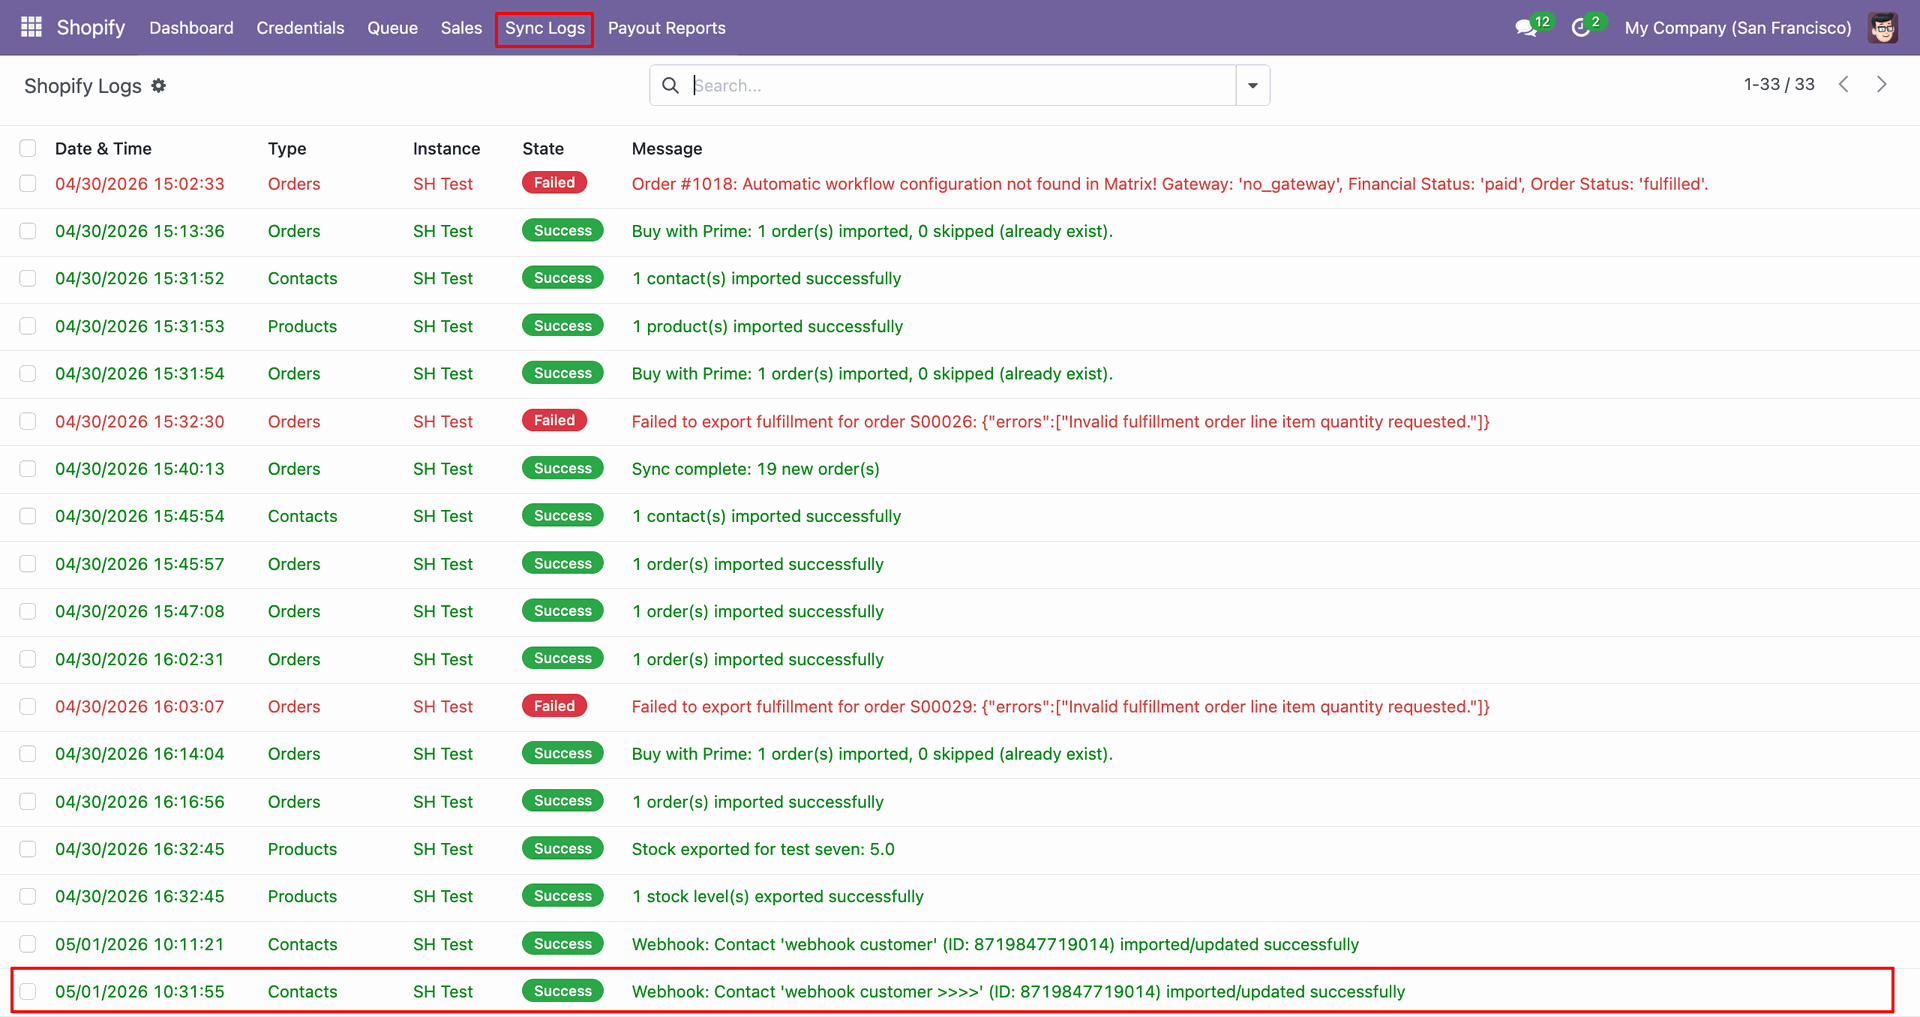Image resolution: width=1920 pixels, height=1017 pixels.
Task: Open the apps grid menu icon
Action: [x=31, y=27]
